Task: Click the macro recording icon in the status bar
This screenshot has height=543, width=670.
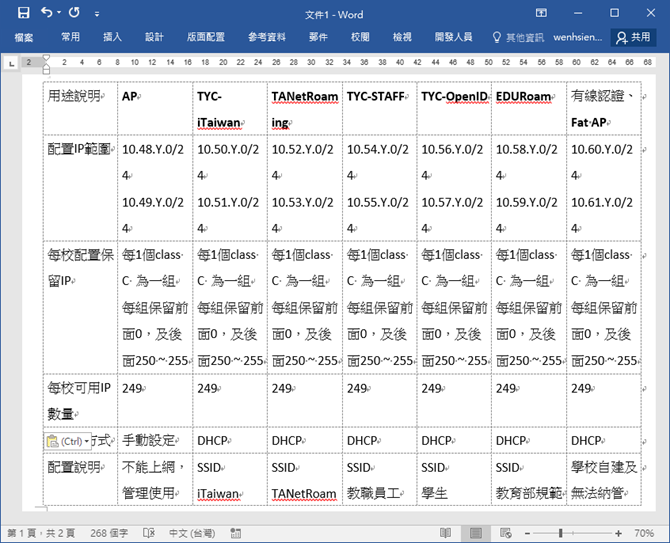Action: (235, 533)
